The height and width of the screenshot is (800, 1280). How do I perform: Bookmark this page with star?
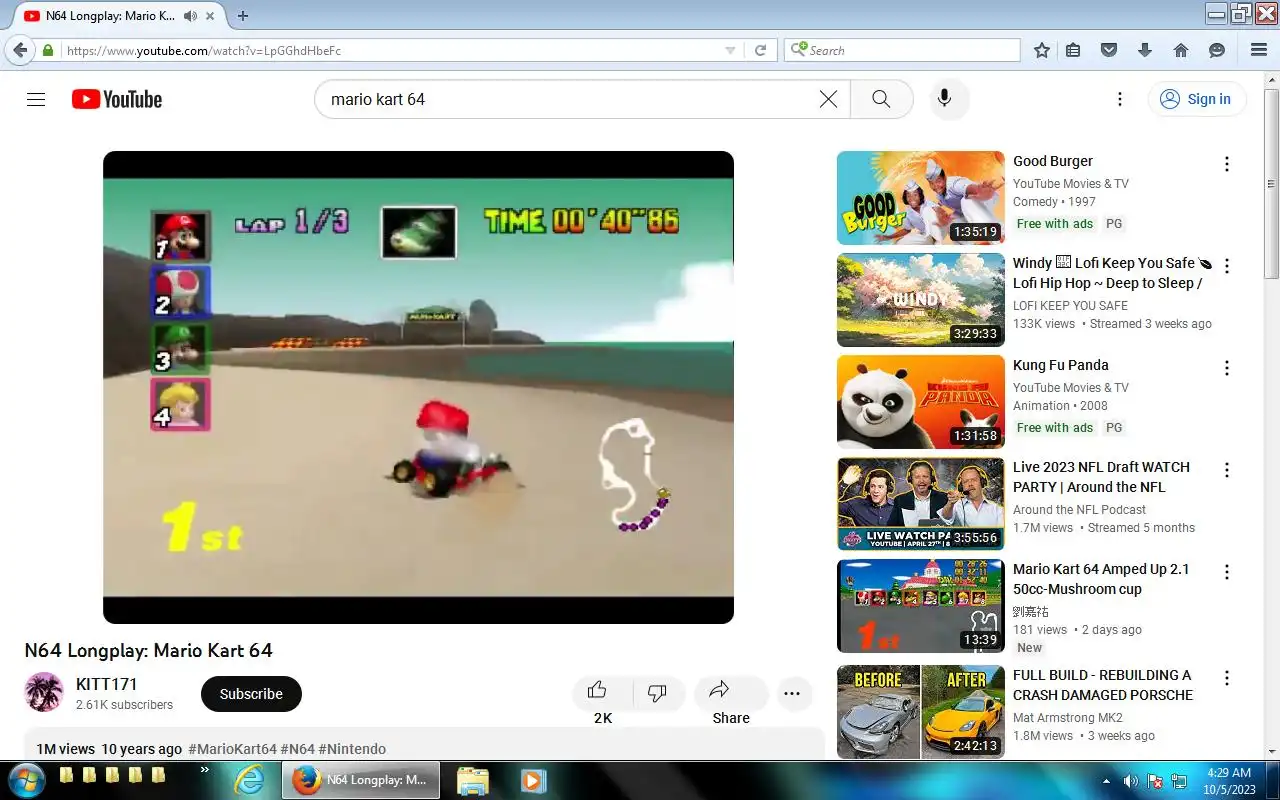click(x=1042, y=50)
